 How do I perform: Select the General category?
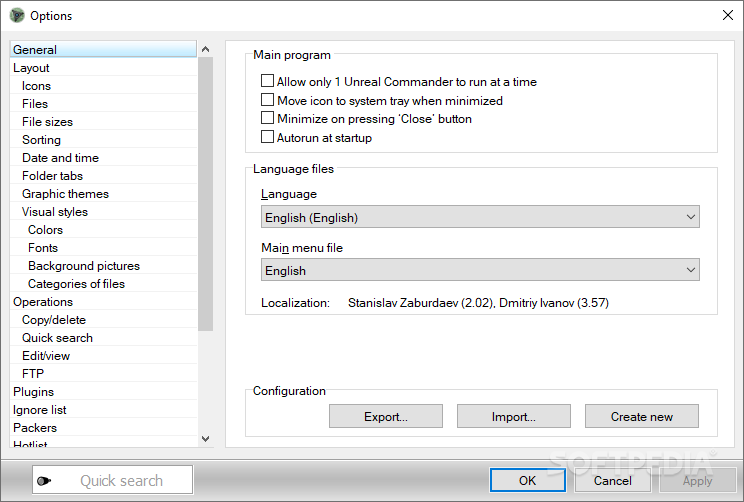103,49
